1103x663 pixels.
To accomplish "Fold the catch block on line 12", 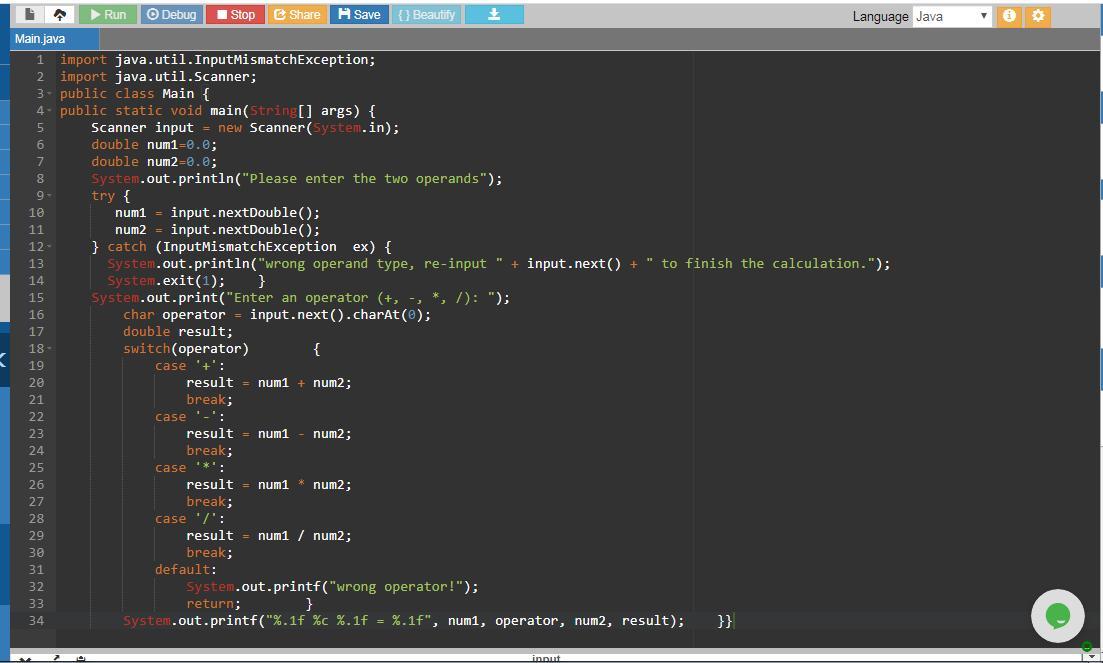I will (50, 247).
